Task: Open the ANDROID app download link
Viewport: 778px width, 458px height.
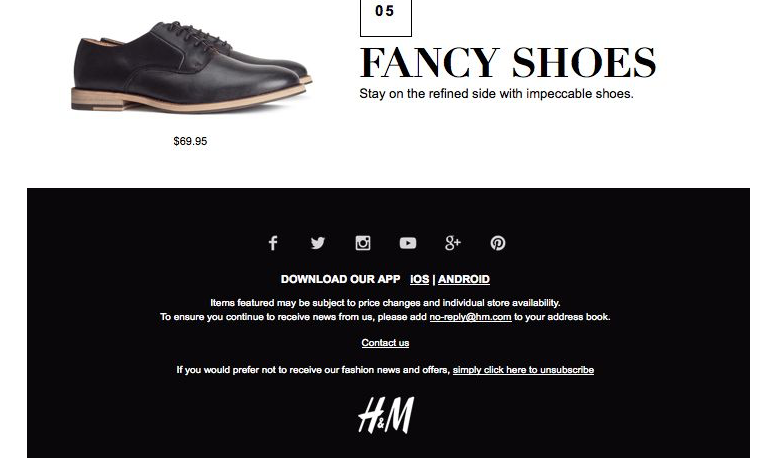Action: (x=463, y=279)
